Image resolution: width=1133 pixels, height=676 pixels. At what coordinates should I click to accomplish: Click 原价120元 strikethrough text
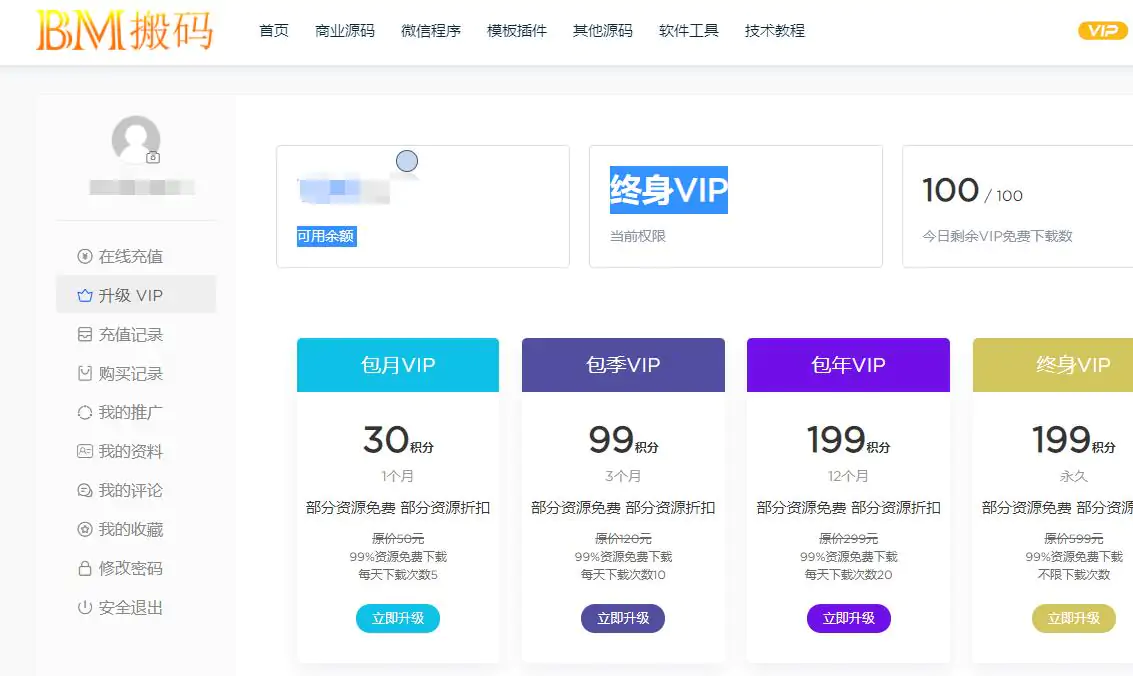(623, 539)
